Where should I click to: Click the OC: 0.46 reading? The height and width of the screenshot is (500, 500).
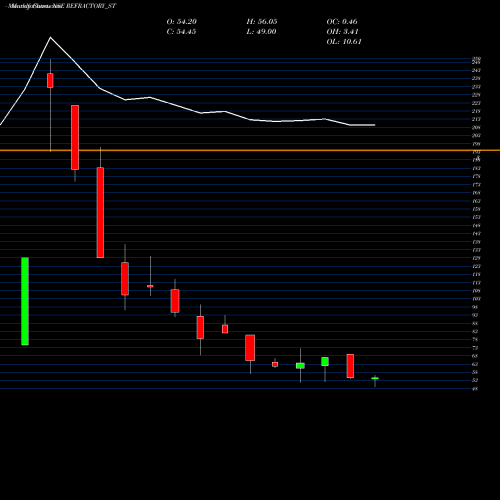click(x=342, y=22)
